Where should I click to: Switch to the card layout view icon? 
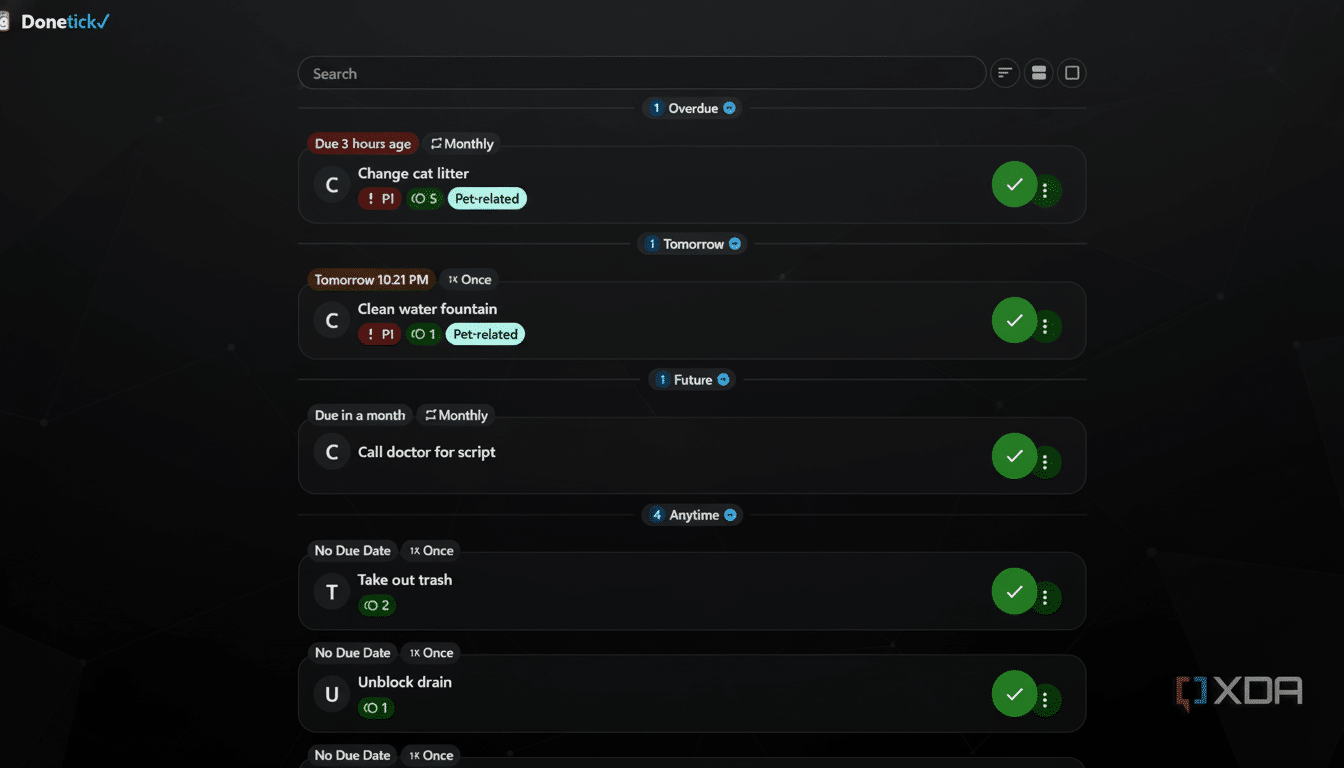click(1038, 72)
